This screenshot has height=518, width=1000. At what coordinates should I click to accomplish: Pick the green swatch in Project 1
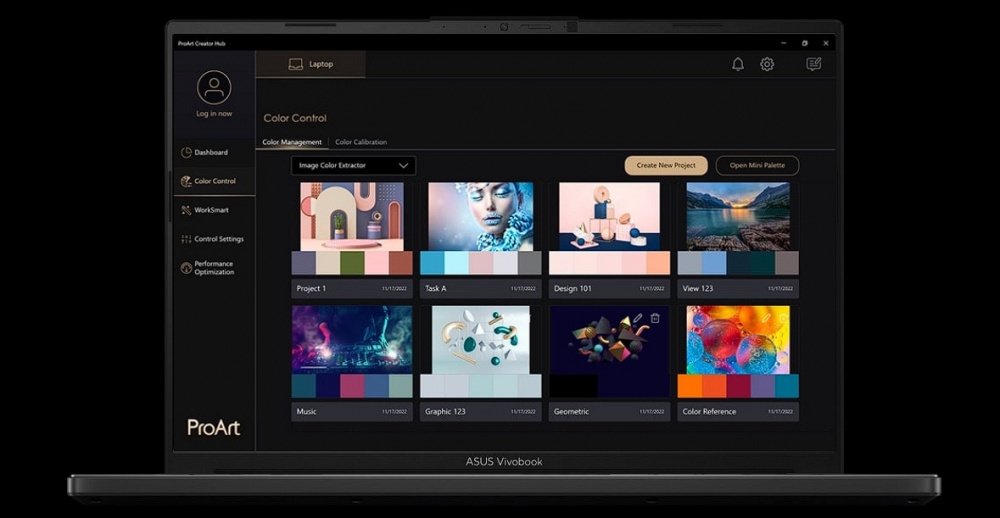coord(352,263)
